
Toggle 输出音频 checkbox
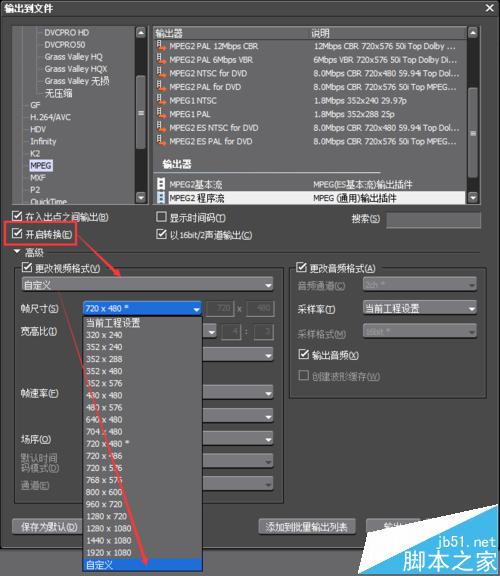pyautogui.click(x=303, y=354)
